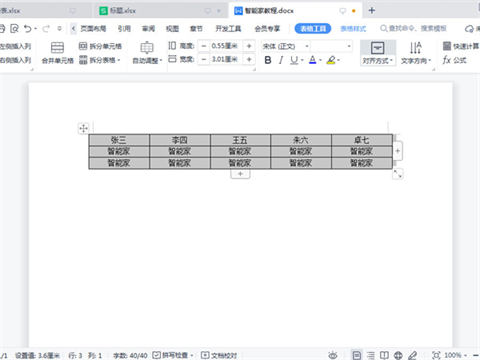Switch to the 表格样式 tab
Image resolution: width=480 pixels, height=360 pixels.
tap(353, 29)
